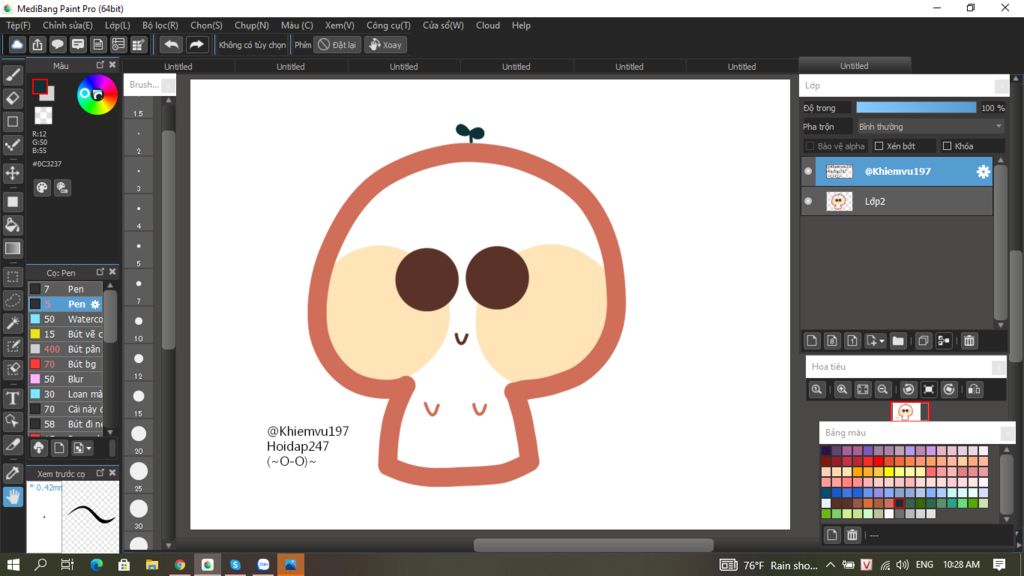Viewport: 1024px width, 576px height.
Task: Click the color wheel in Màu panel
Action: [x=97, y=95]
